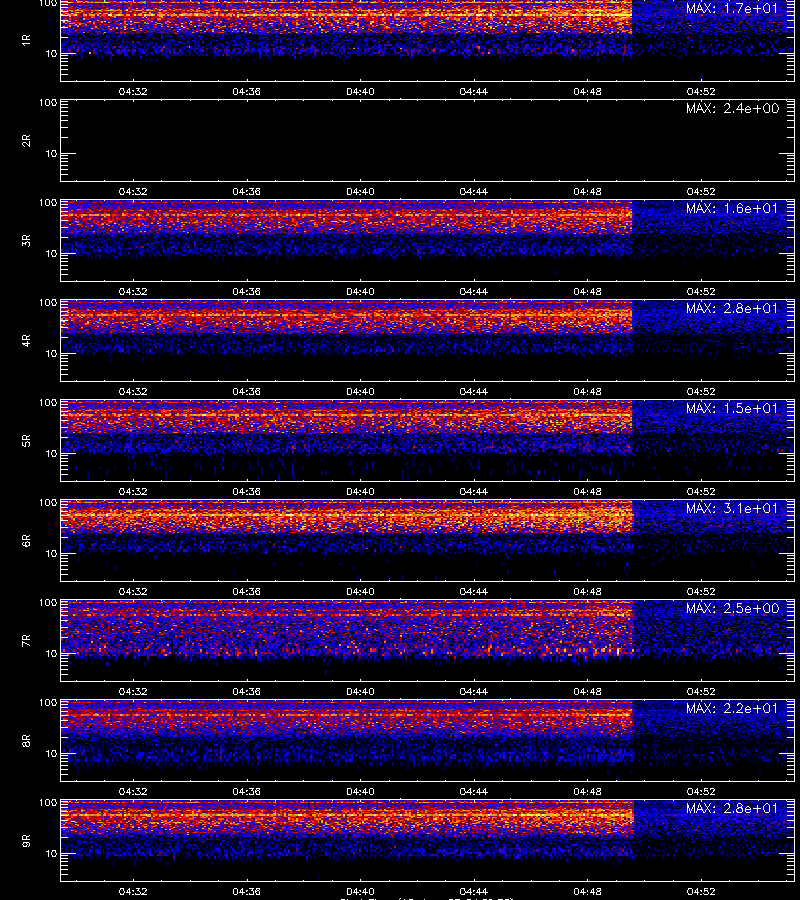Click the 04:48 time label under 5R panel
Image resolution: width=800 pixels, height=900 pixels.
point(588,492)
